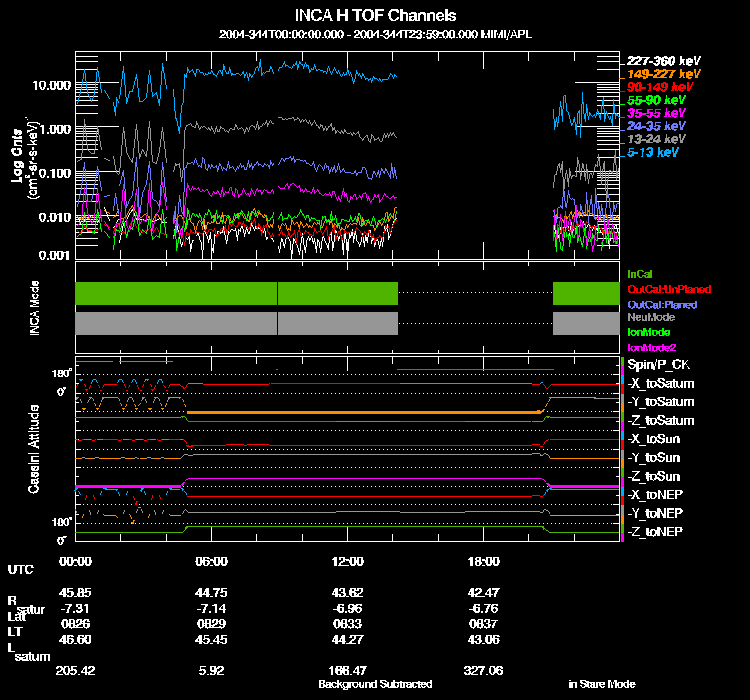Click the 5-13 keV legend label

[653, 152]
